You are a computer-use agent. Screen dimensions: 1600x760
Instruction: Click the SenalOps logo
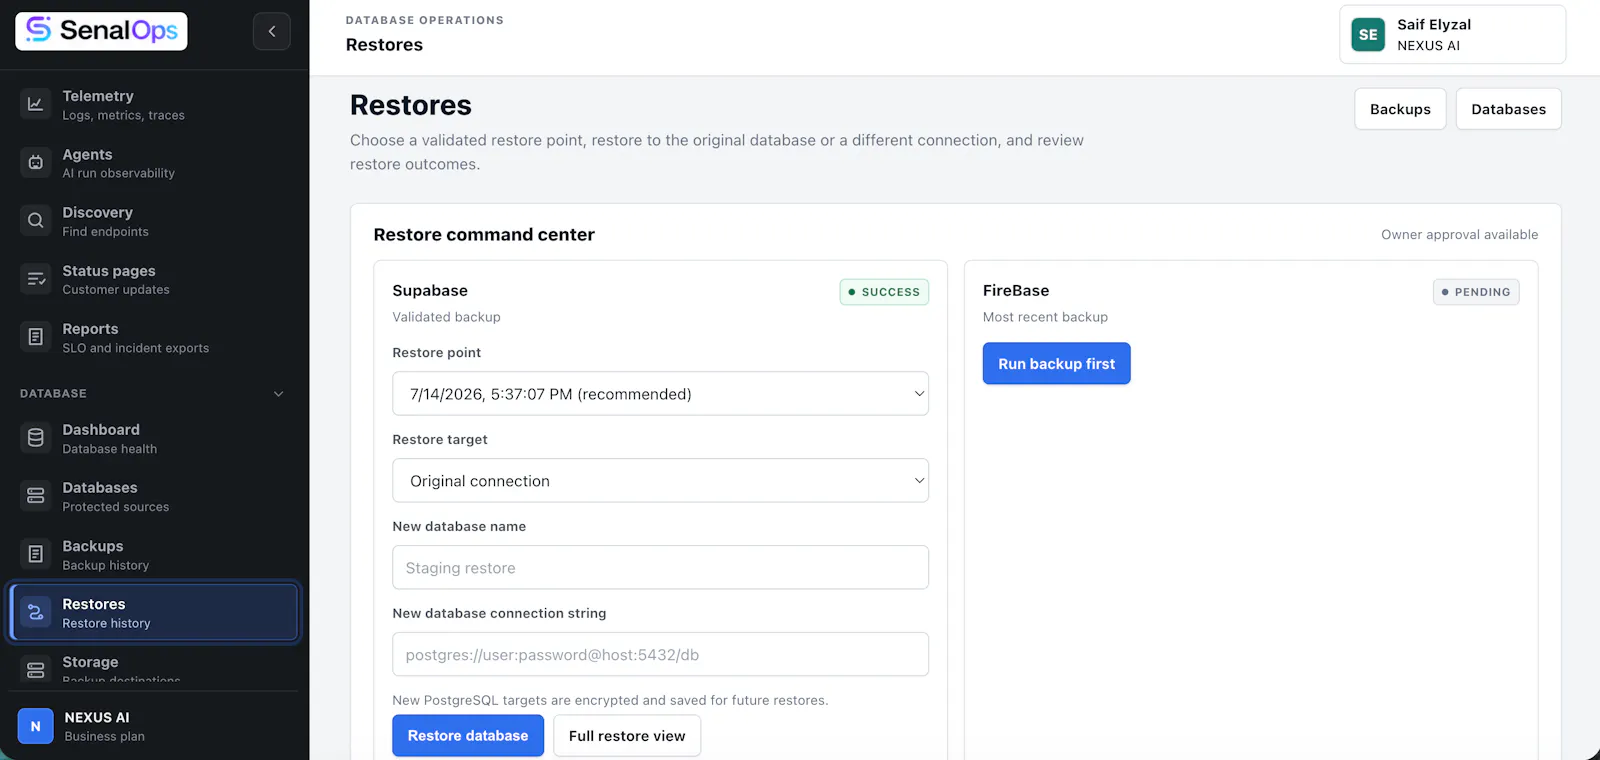click(101, 31)
